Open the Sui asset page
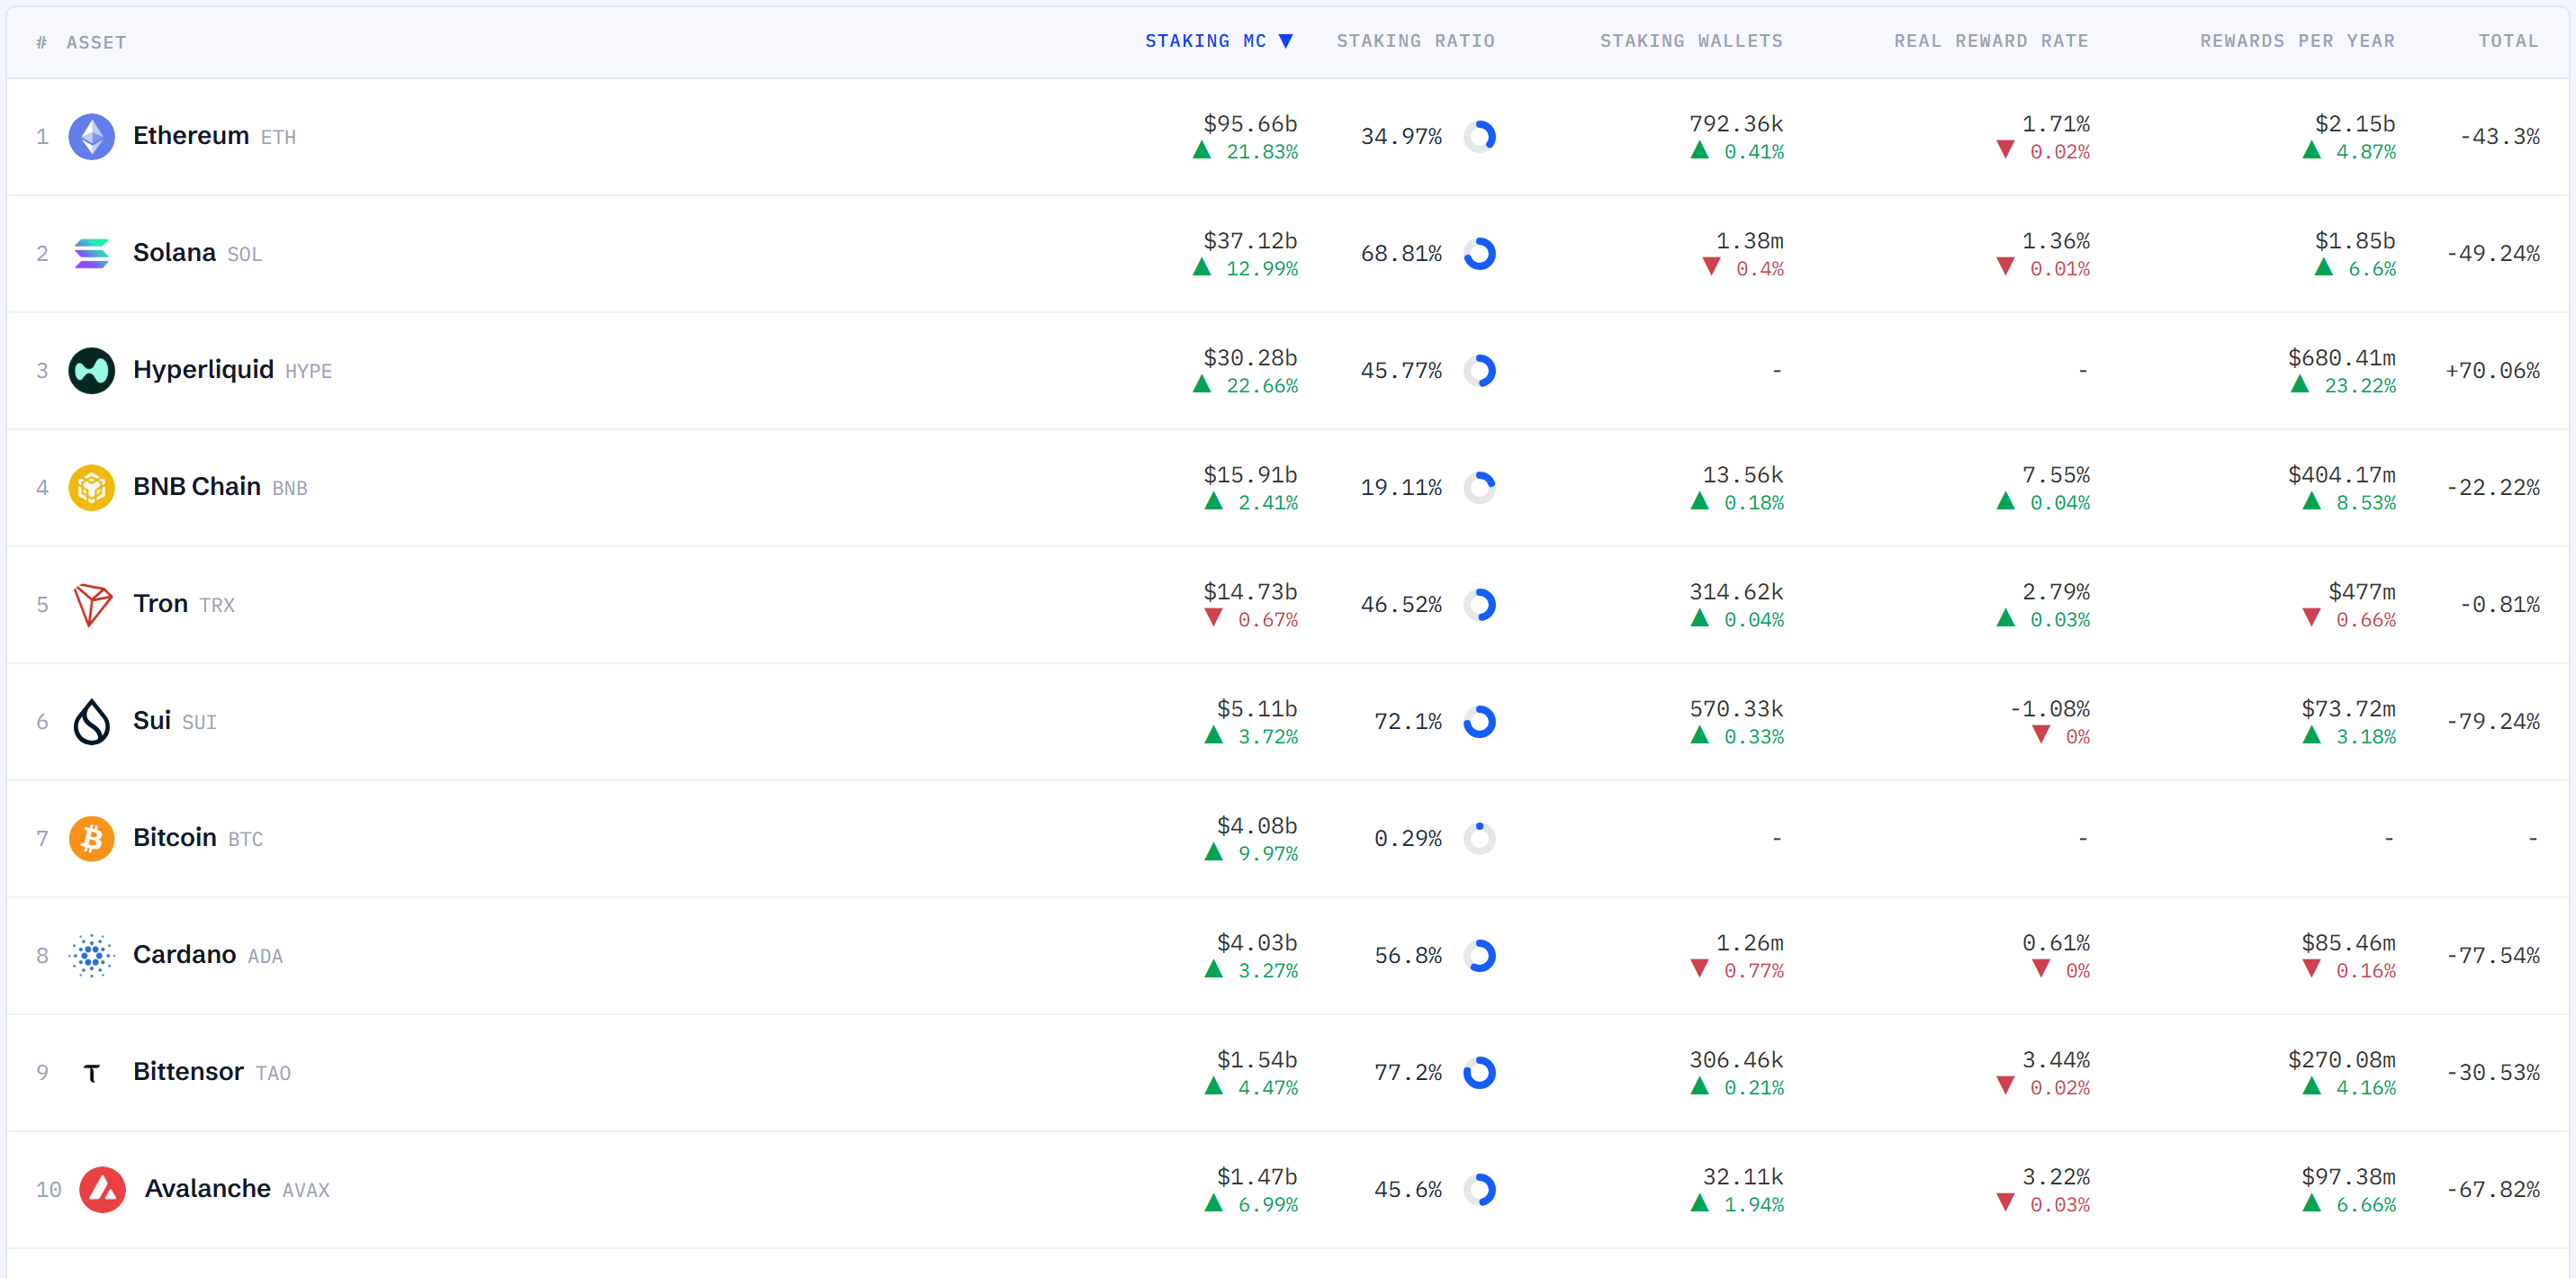 152,721
